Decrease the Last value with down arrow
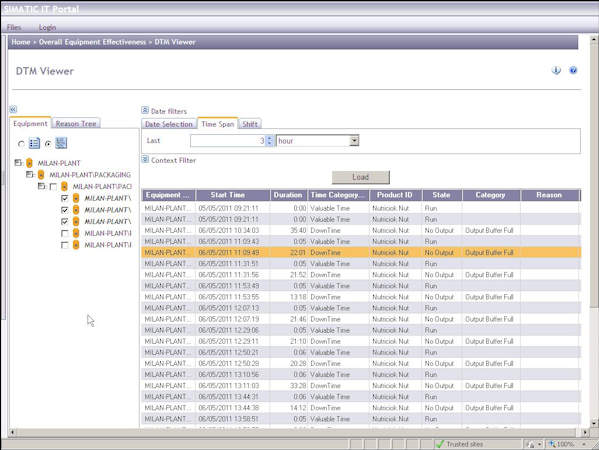The width and height of the screenshot is (599, 450). pos(270,143)
